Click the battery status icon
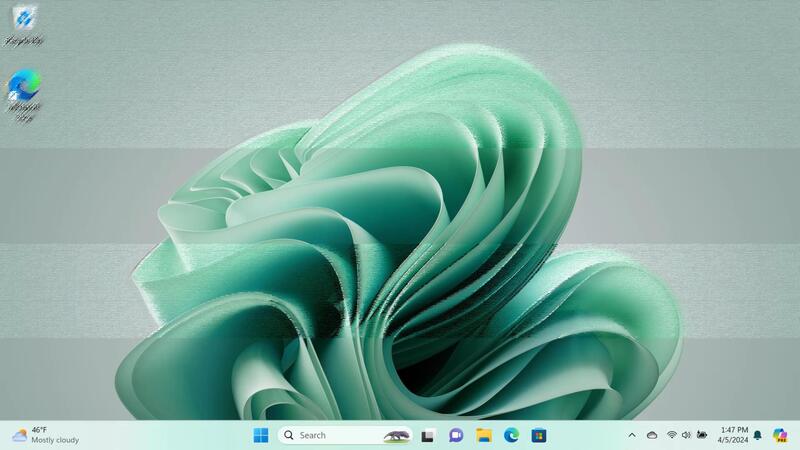The width and height of the screenshot is (800, 450). pyautogui.click(x=702, y=435)
